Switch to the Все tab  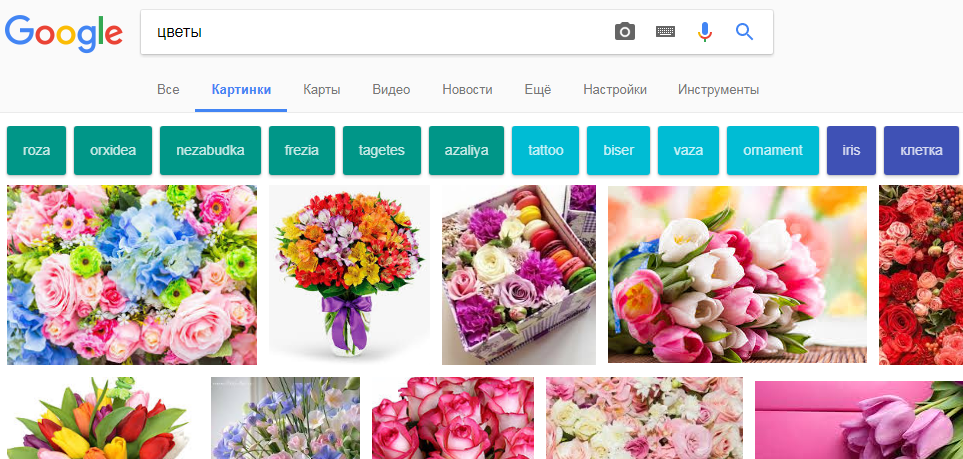click(168, 90)
